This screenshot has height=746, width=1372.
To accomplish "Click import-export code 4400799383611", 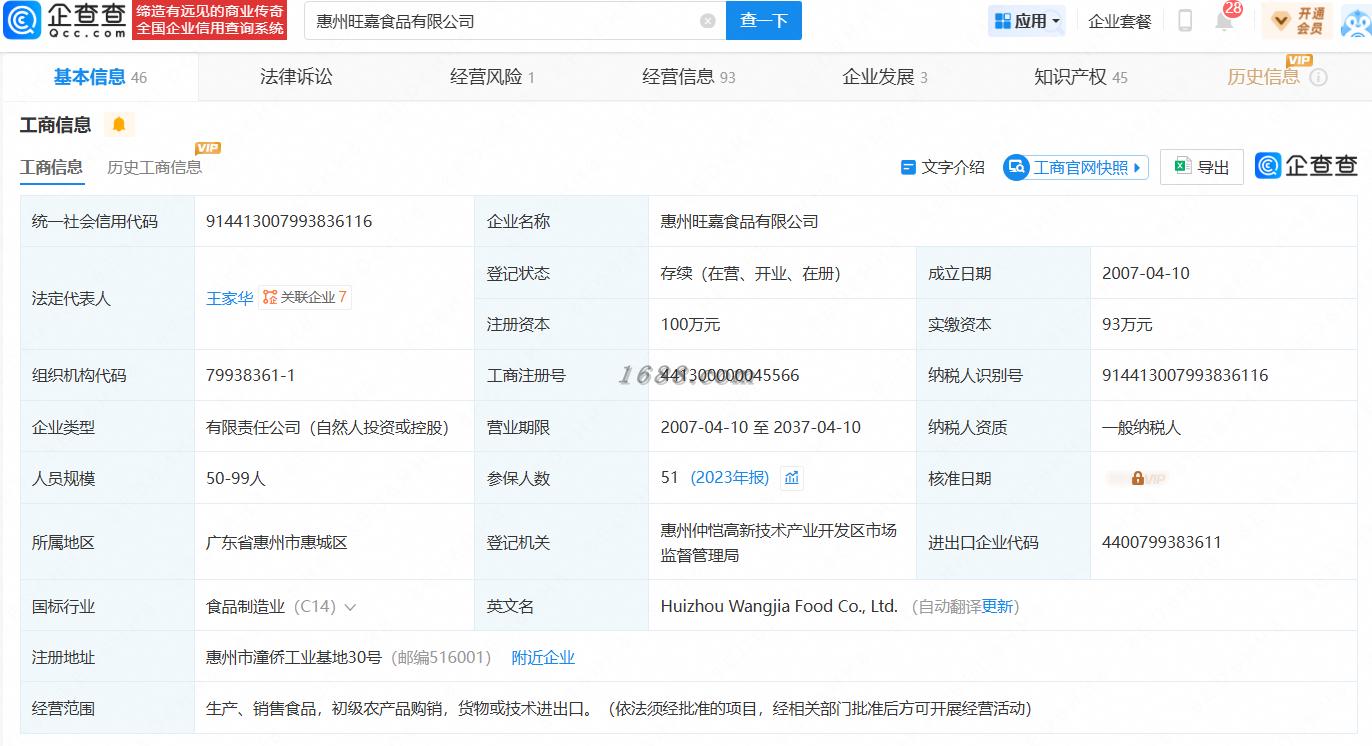I will [x=1162, y=542].
